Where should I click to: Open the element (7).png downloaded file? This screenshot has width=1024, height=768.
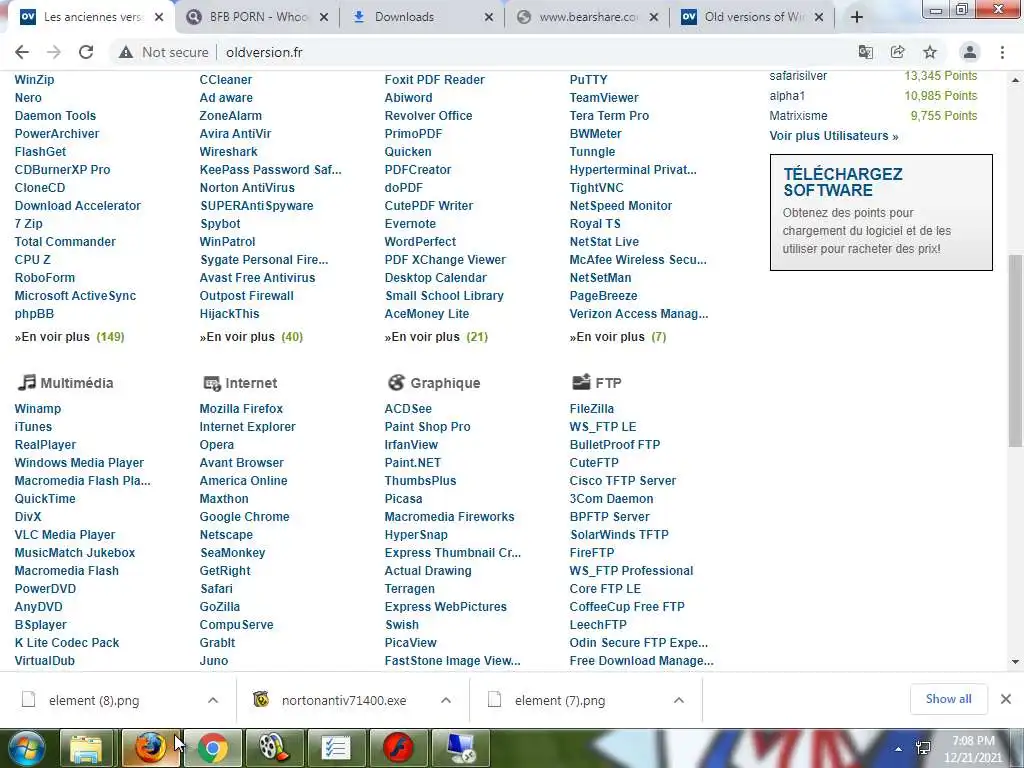tap(560, 700)
